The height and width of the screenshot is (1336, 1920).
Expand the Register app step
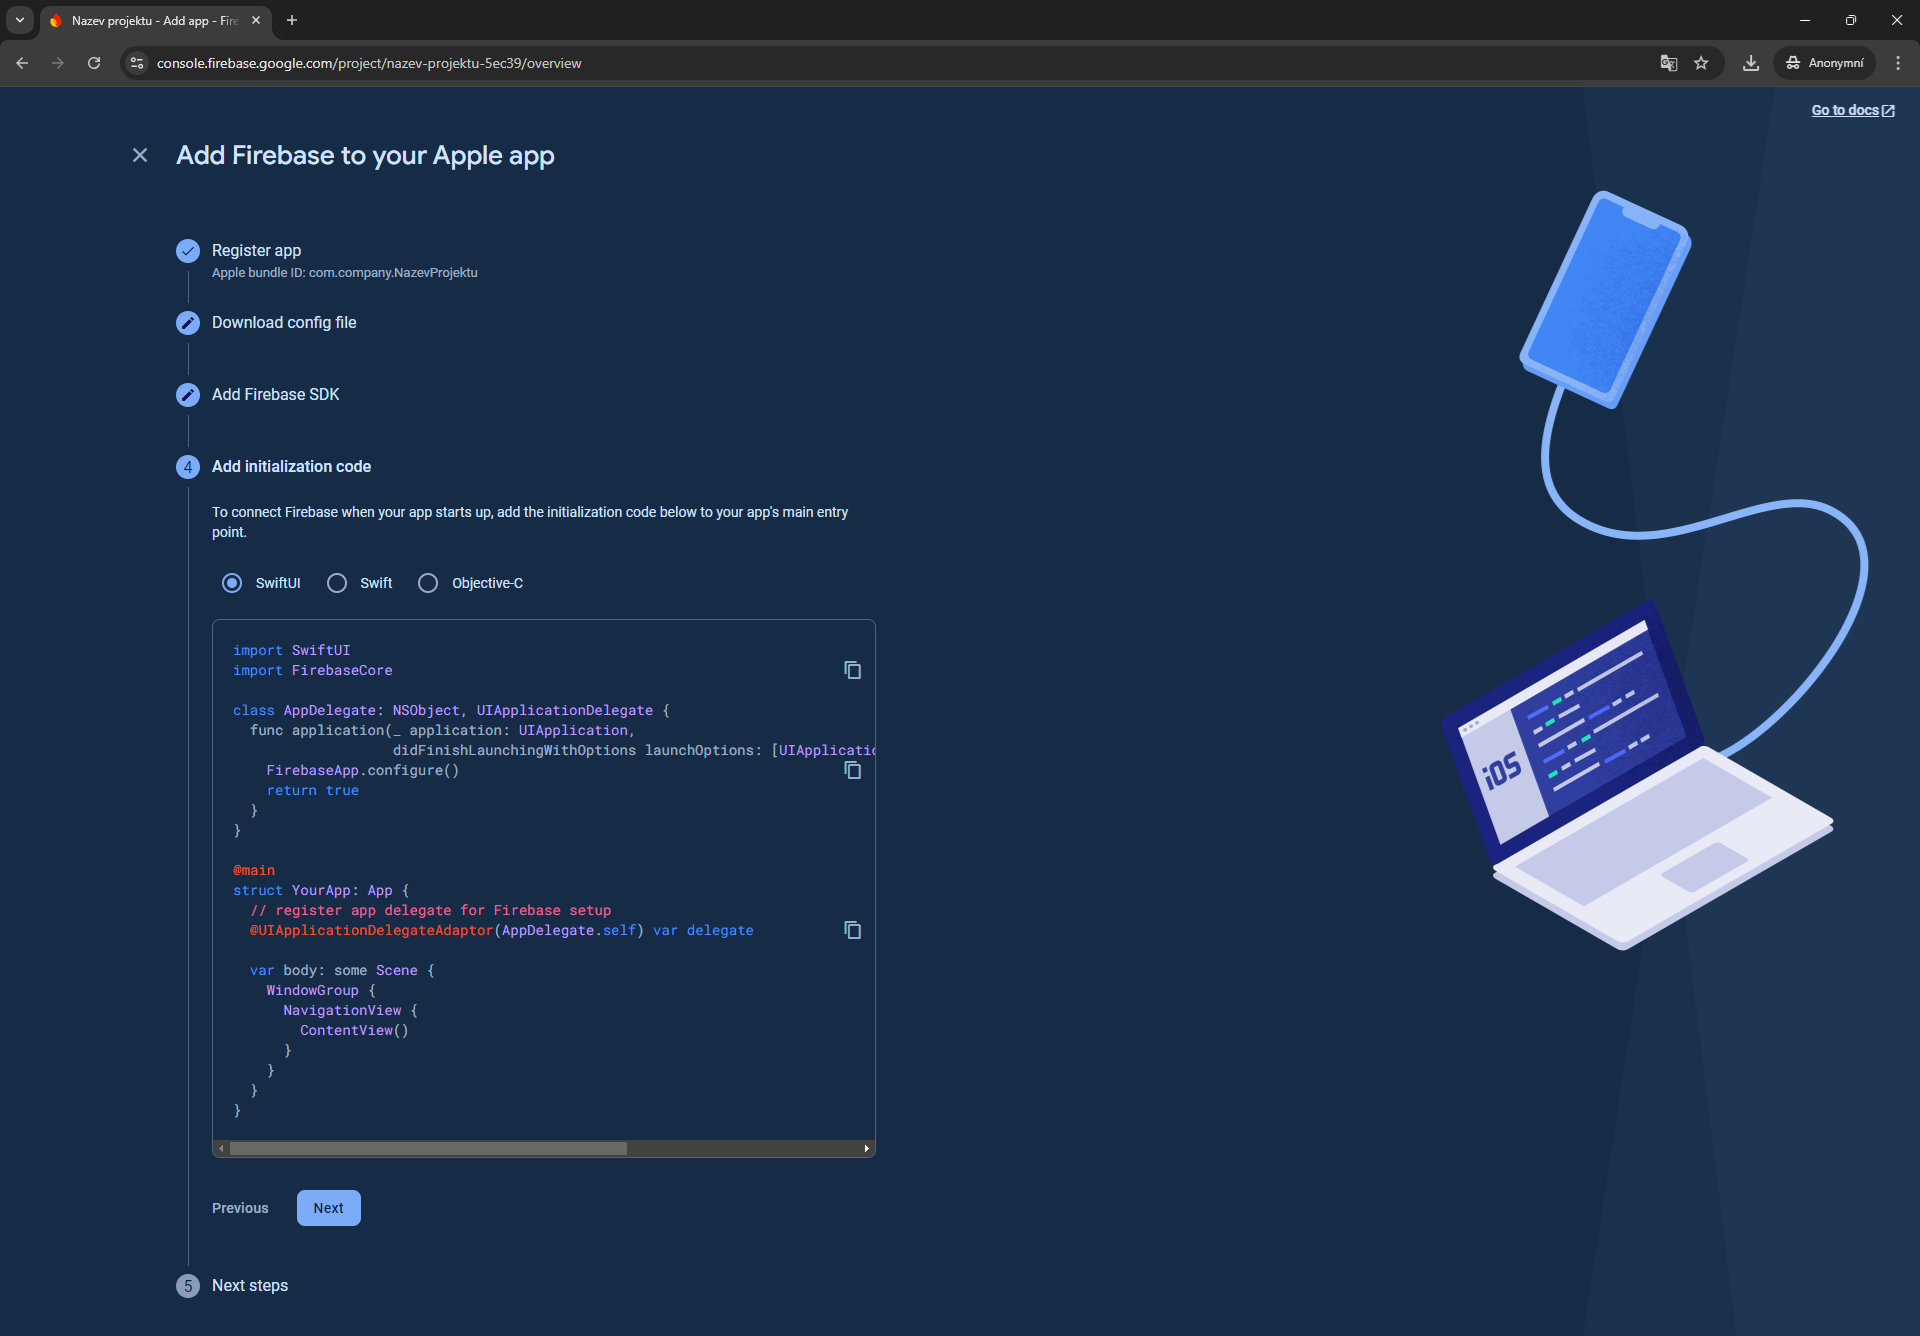(256, 251)
